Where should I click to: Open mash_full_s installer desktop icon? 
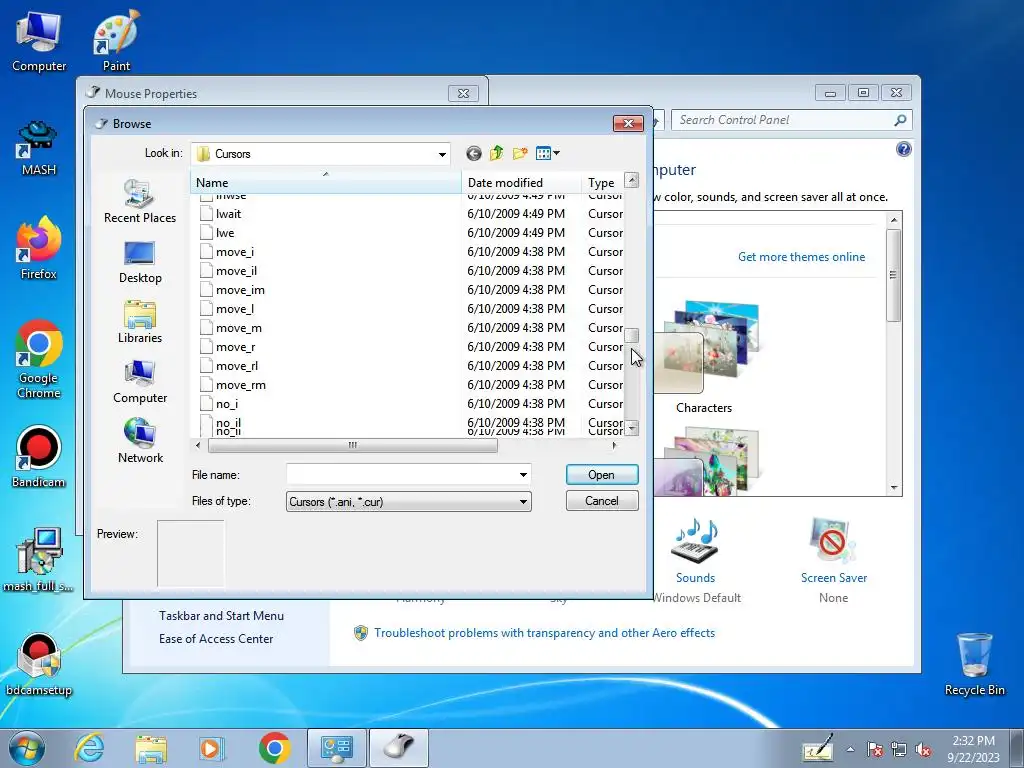pyautogui.click(x=39, y=560)
